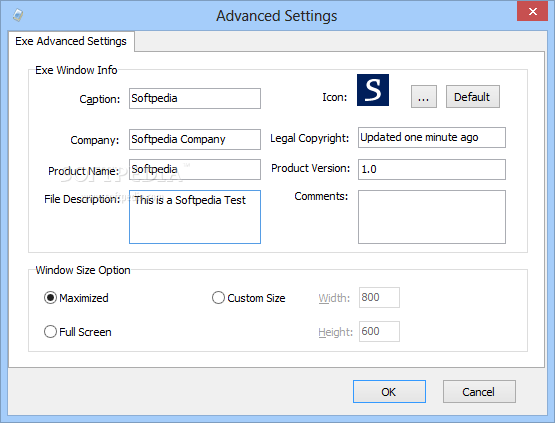Click the File Description text area
The width and height of the screenshot is (555, 423).
click(x=195, y=217)
